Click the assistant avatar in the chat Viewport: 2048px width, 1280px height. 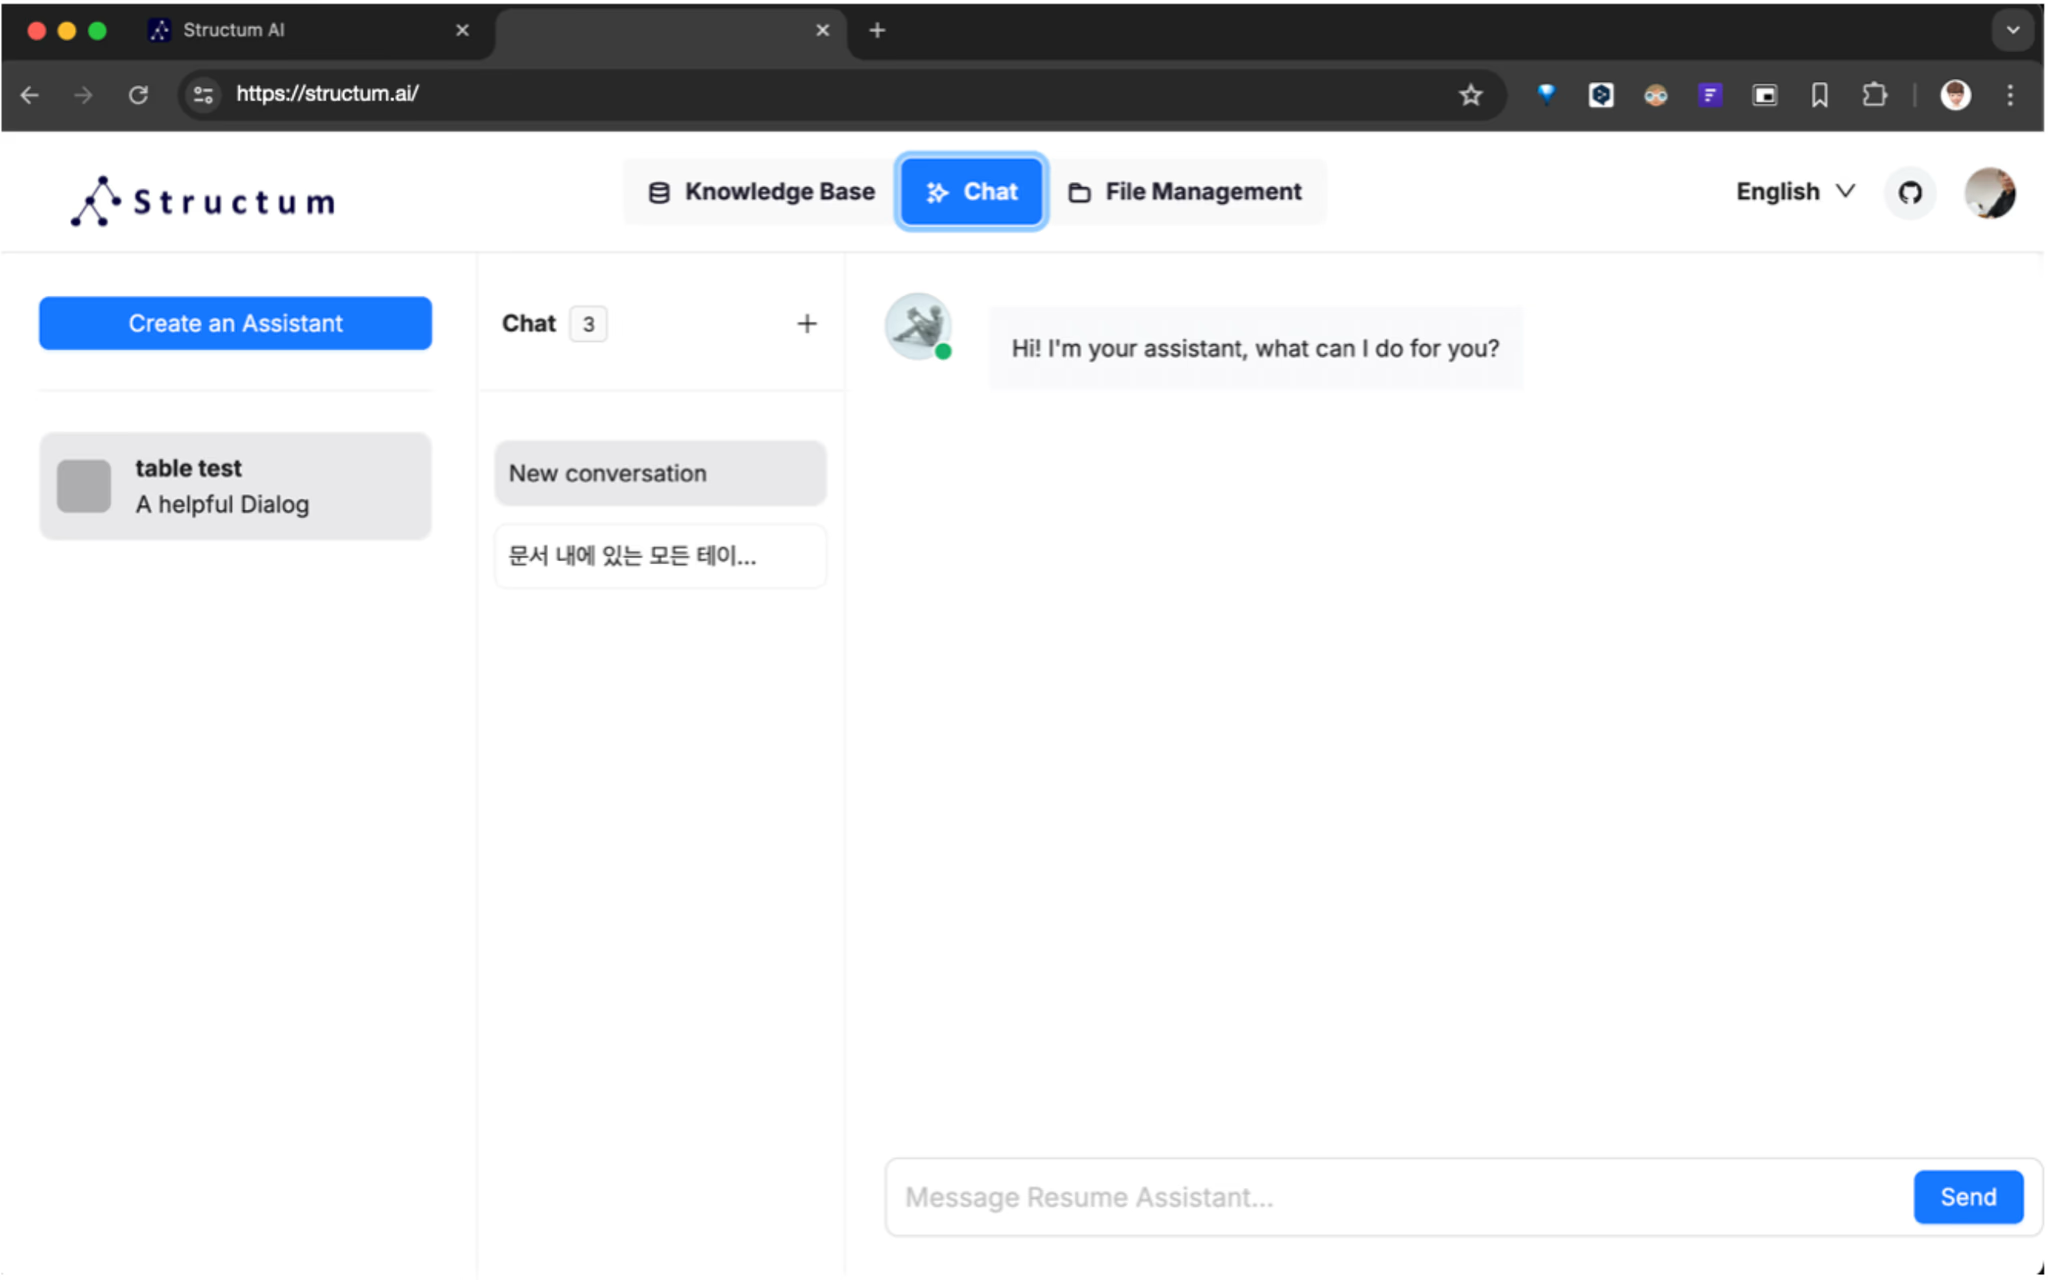917,326
